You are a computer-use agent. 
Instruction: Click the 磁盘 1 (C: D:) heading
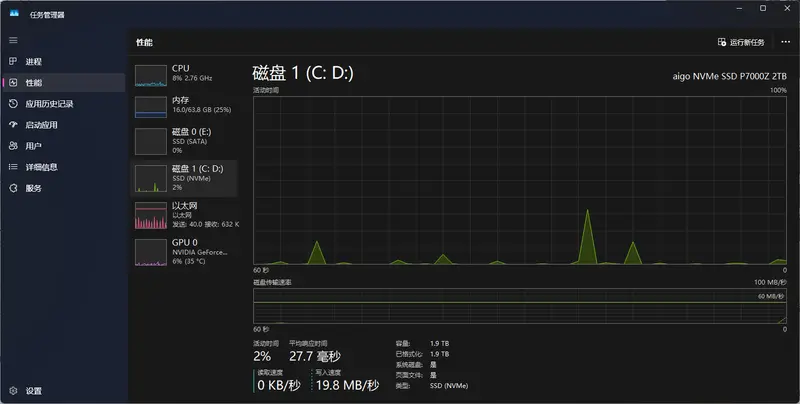coord(303,73)
